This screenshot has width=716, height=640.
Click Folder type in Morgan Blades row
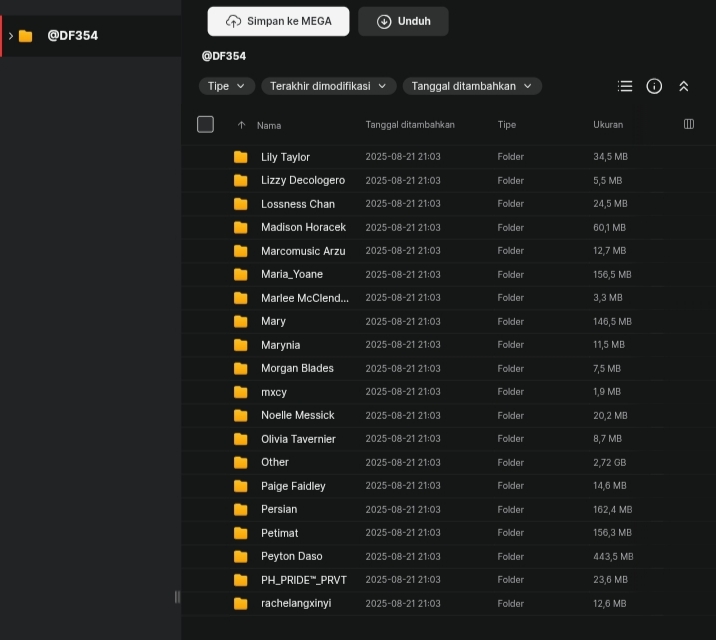pos(511,368)
